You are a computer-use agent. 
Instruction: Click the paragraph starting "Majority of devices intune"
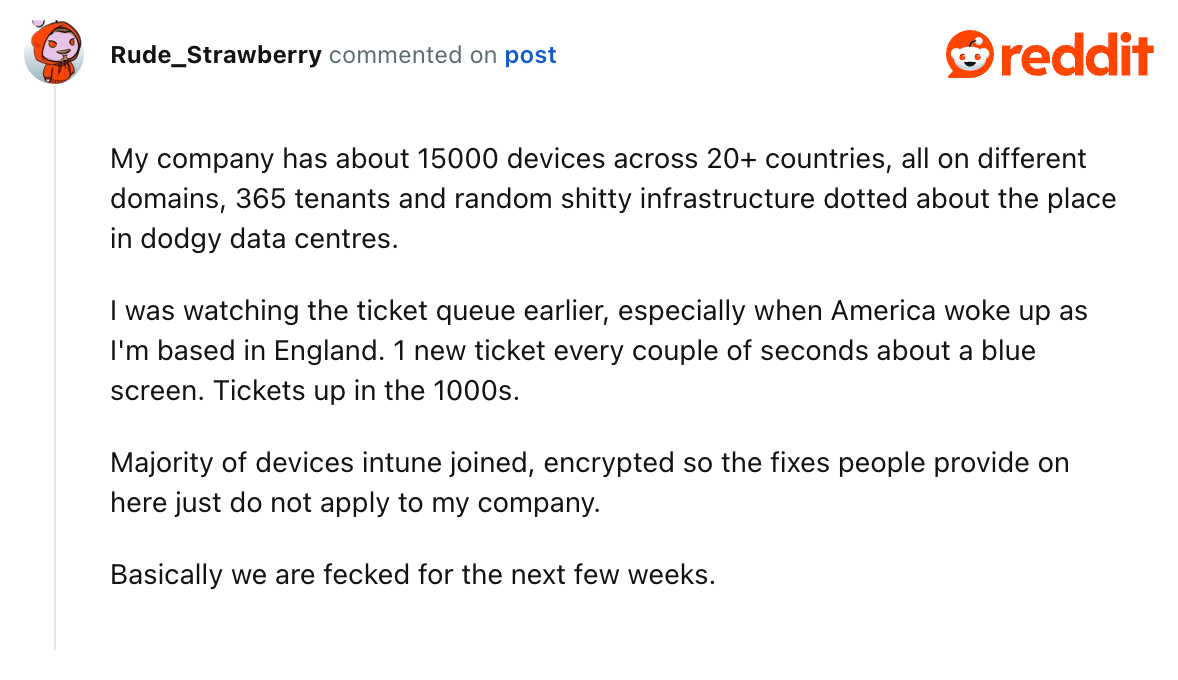[x=590, y=482]
